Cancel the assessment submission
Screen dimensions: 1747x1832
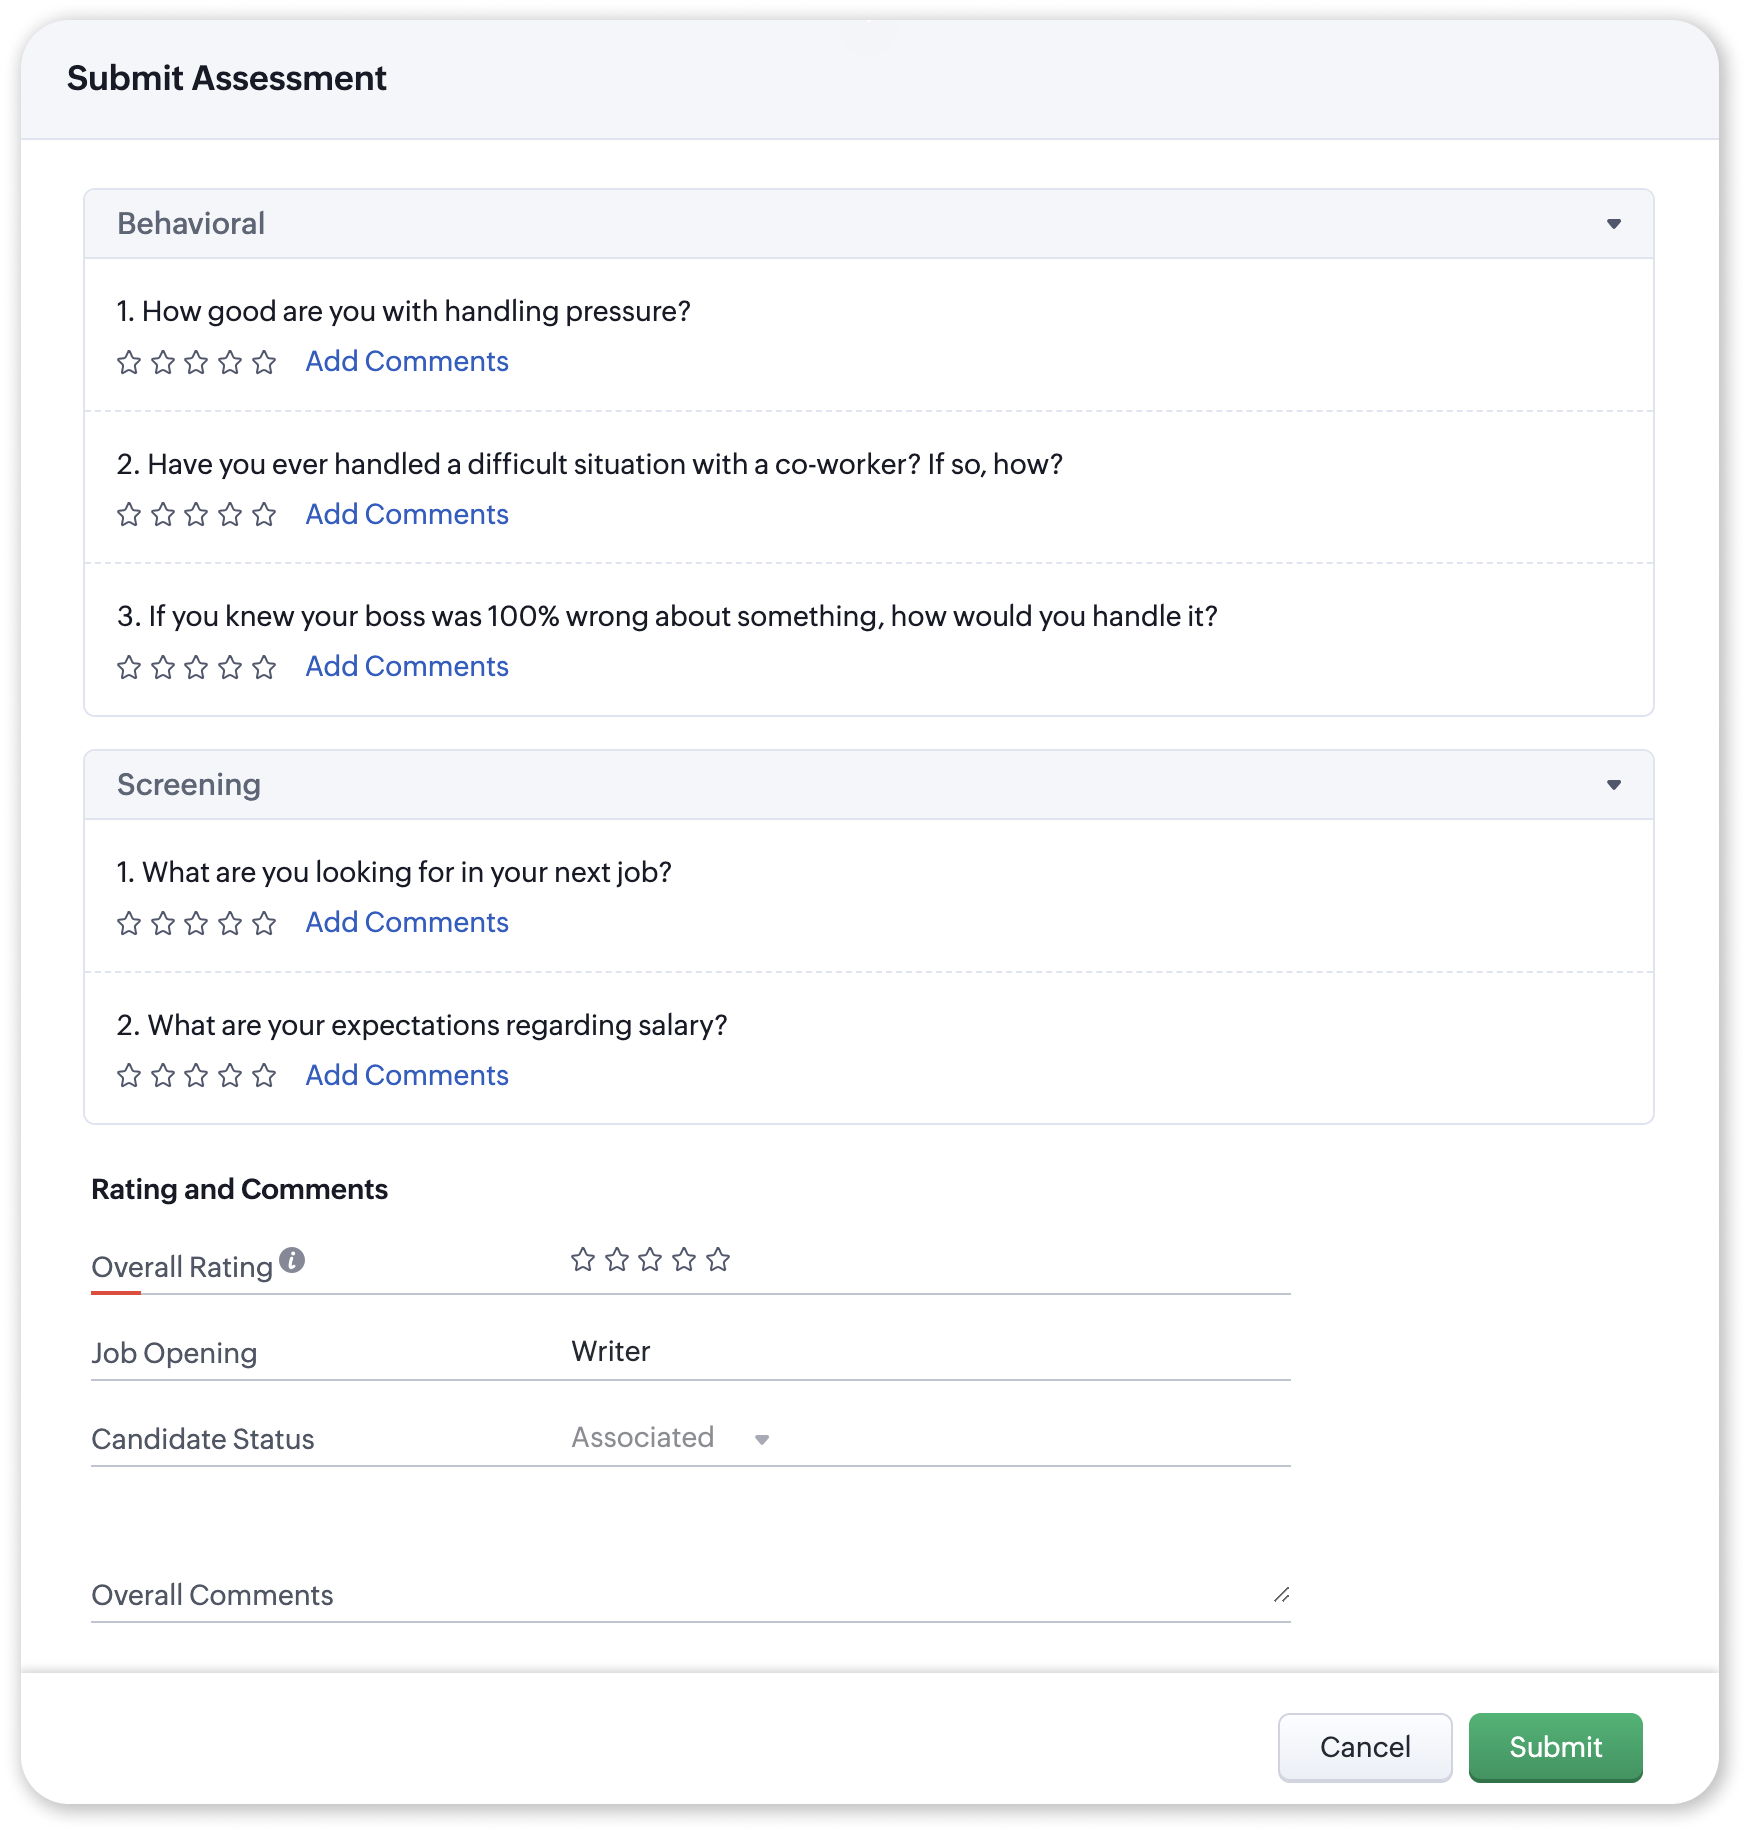[1364, 1747]
